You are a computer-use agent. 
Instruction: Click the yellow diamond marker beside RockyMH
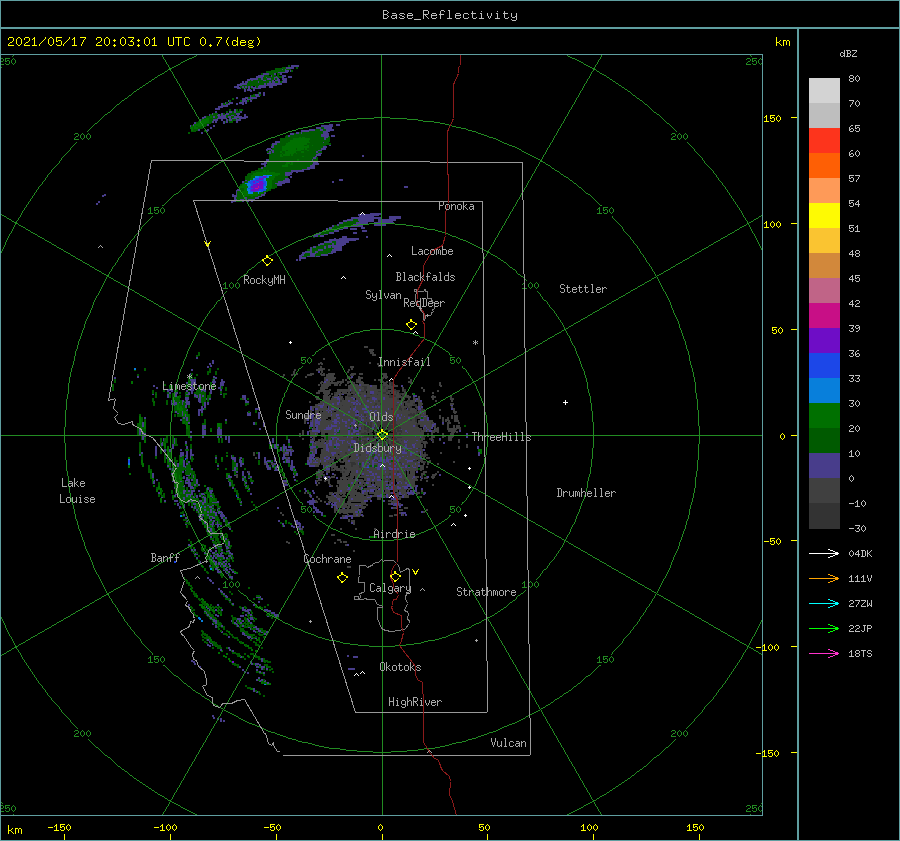[x=267, y=261]
